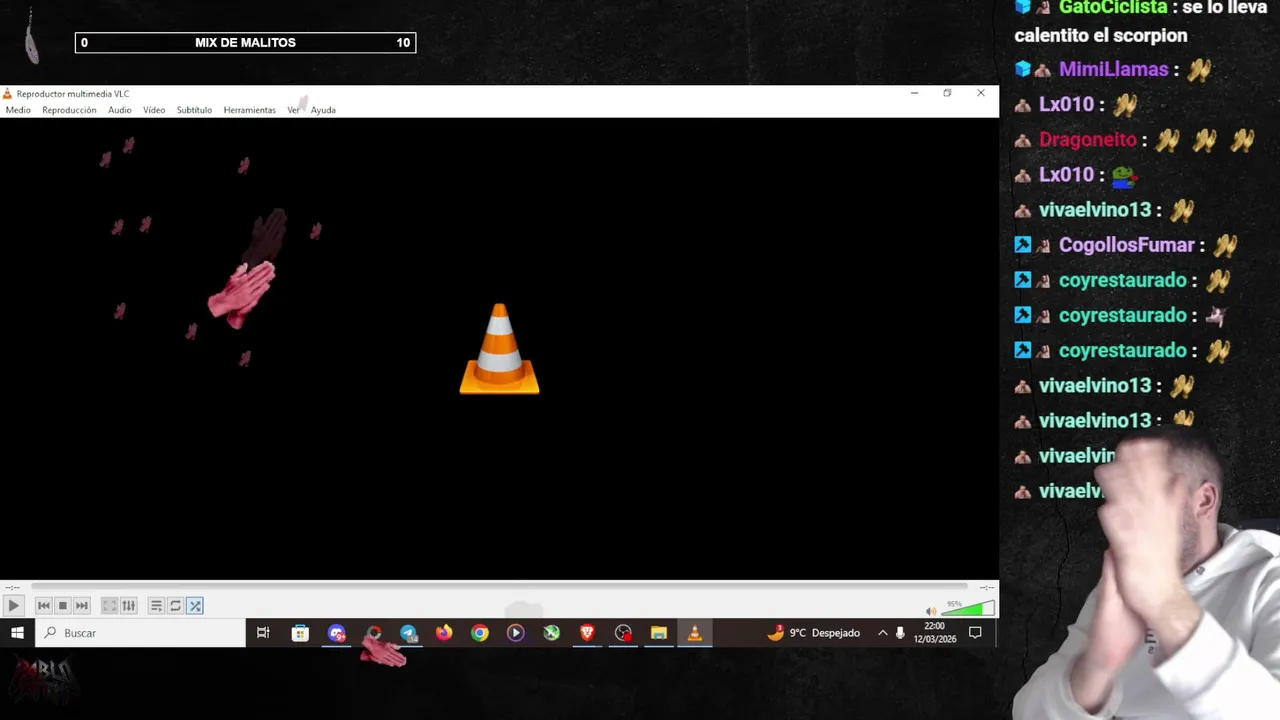Launch Firefox from the taskbar
The height and width of the screenshot is (720, 1280).
coord(444,633)
